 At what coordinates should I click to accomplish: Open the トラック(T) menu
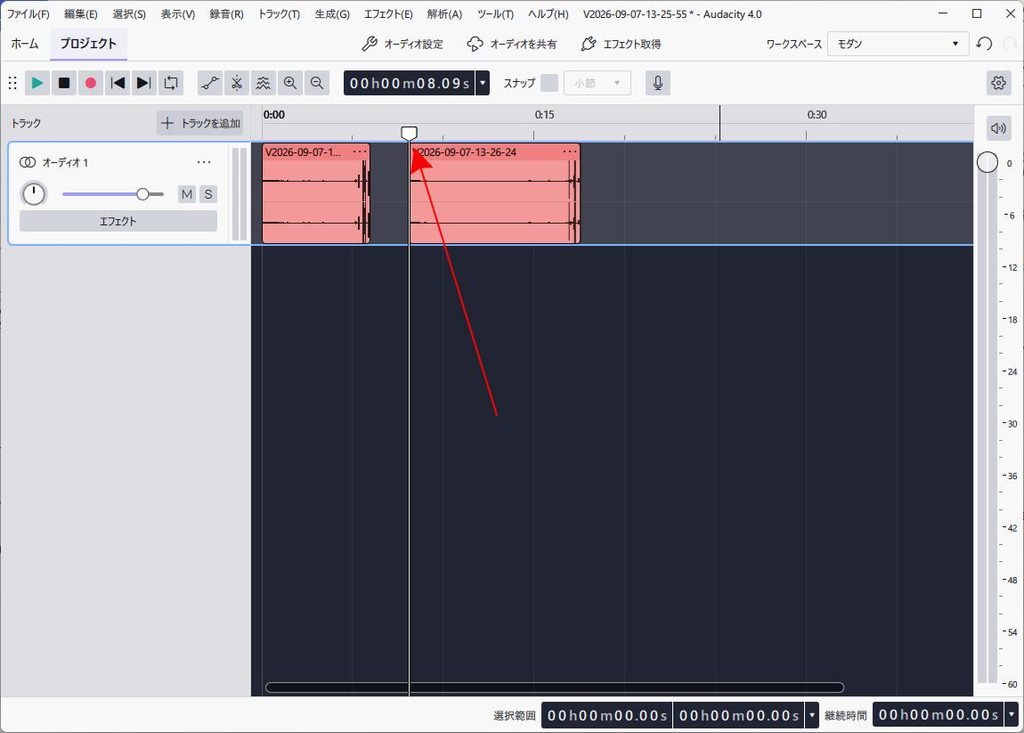point(279,14)
